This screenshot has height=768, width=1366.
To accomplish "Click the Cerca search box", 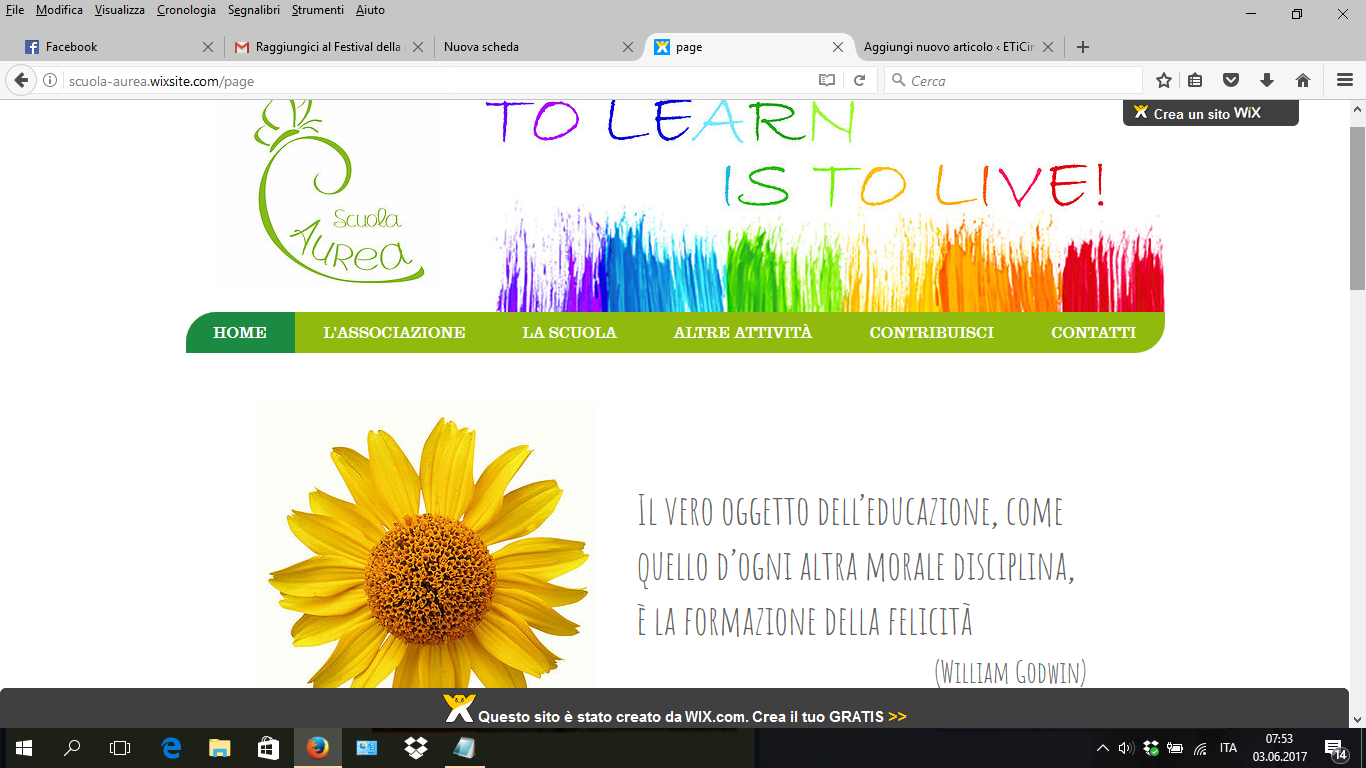I will coord(1013,81).
